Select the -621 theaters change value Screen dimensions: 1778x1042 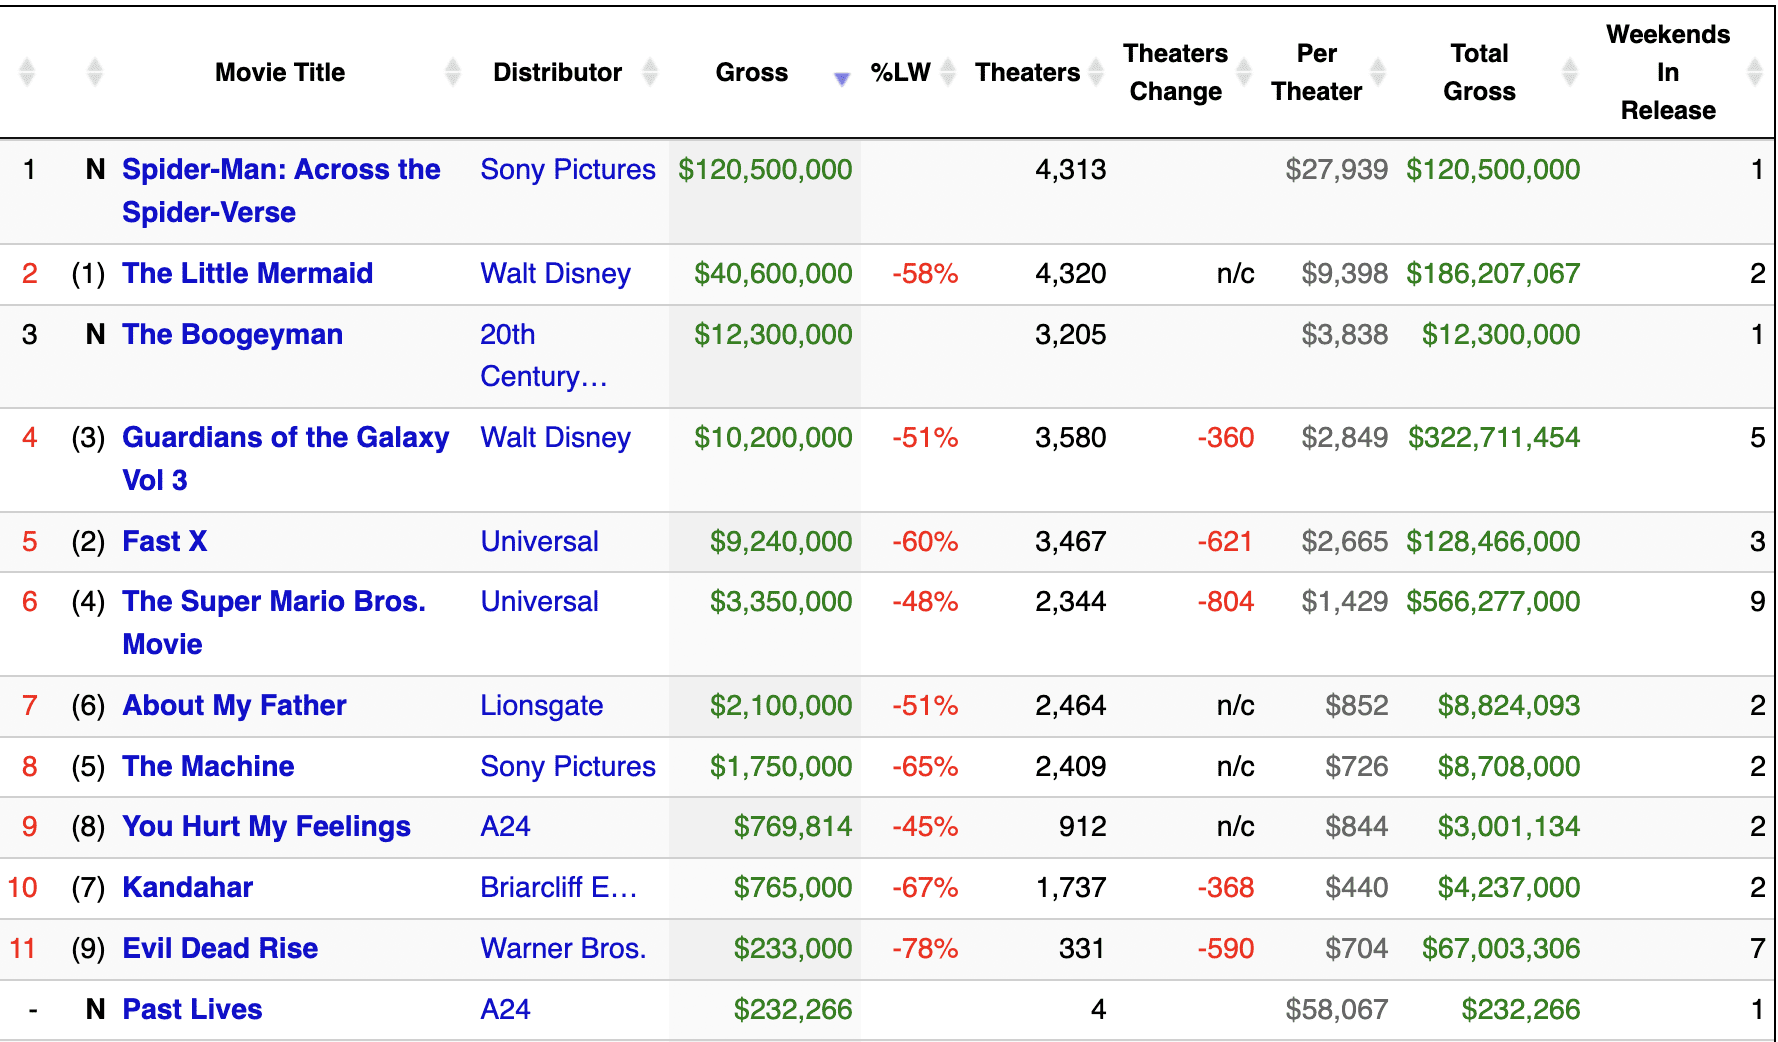[1226, 542]
